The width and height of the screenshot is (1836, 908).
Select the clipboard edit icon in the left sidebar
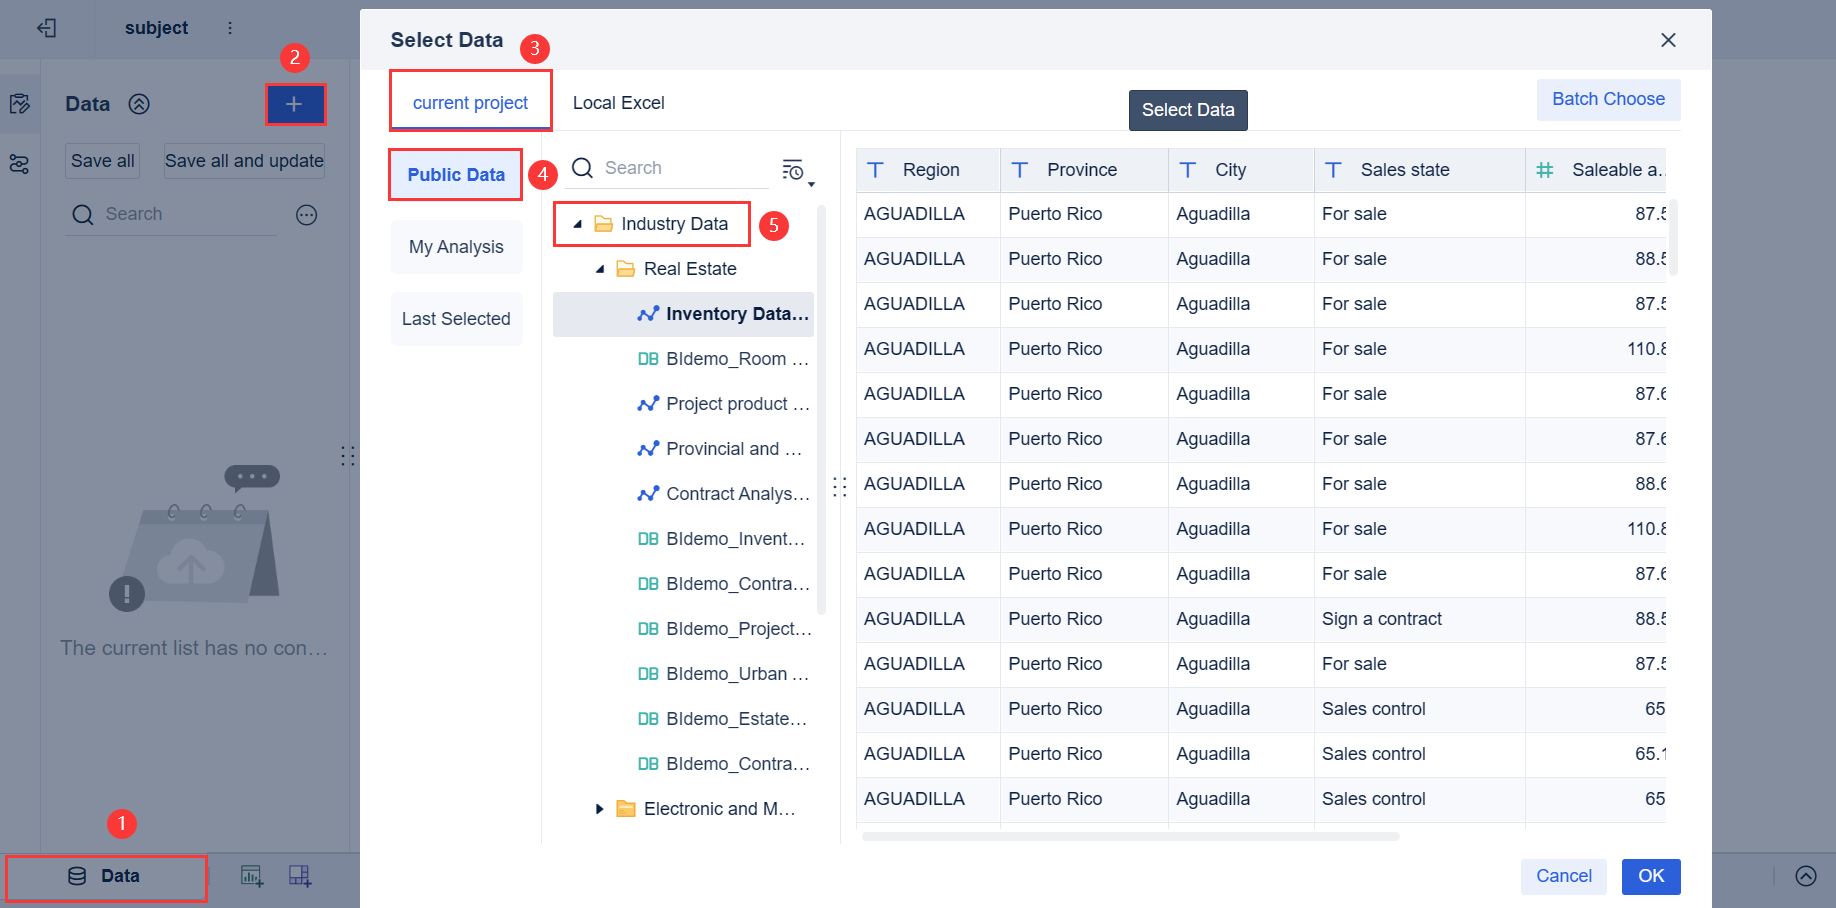[x=20, y=103]
